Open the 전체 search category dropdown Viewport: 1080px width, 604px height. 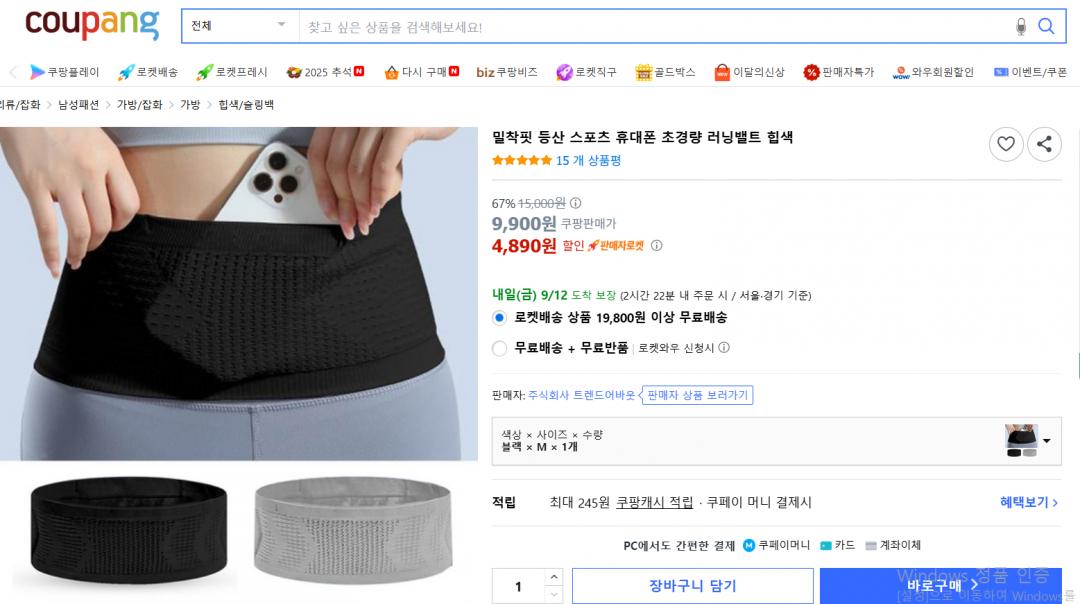[x=240, y=26]
